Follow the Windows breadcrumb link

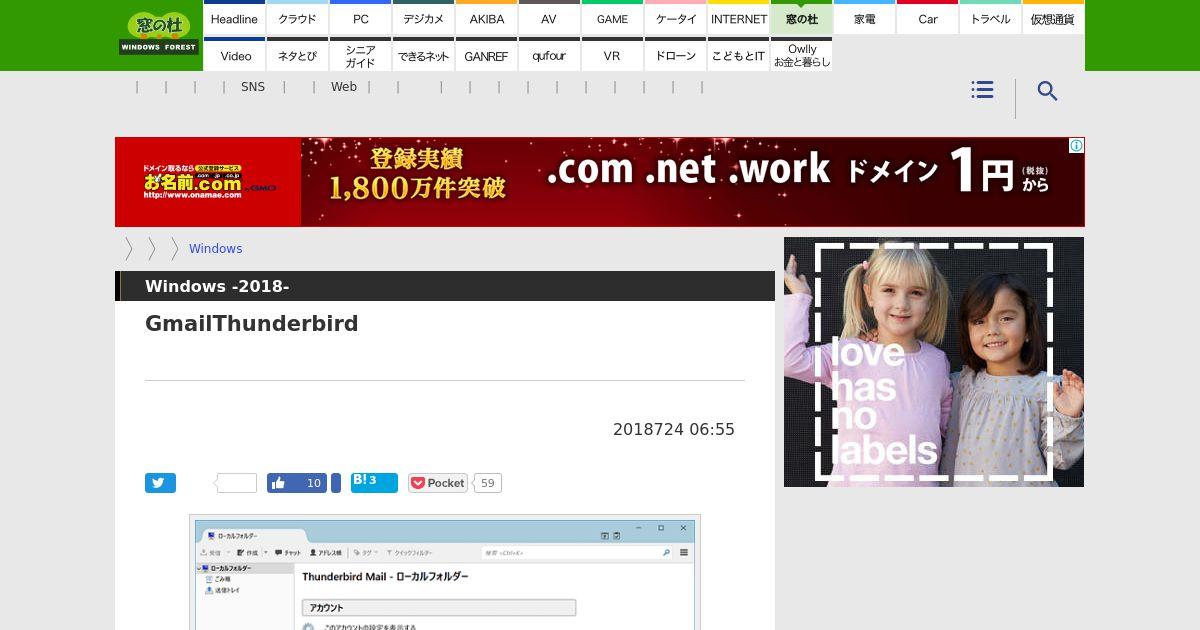click(215, 248)
